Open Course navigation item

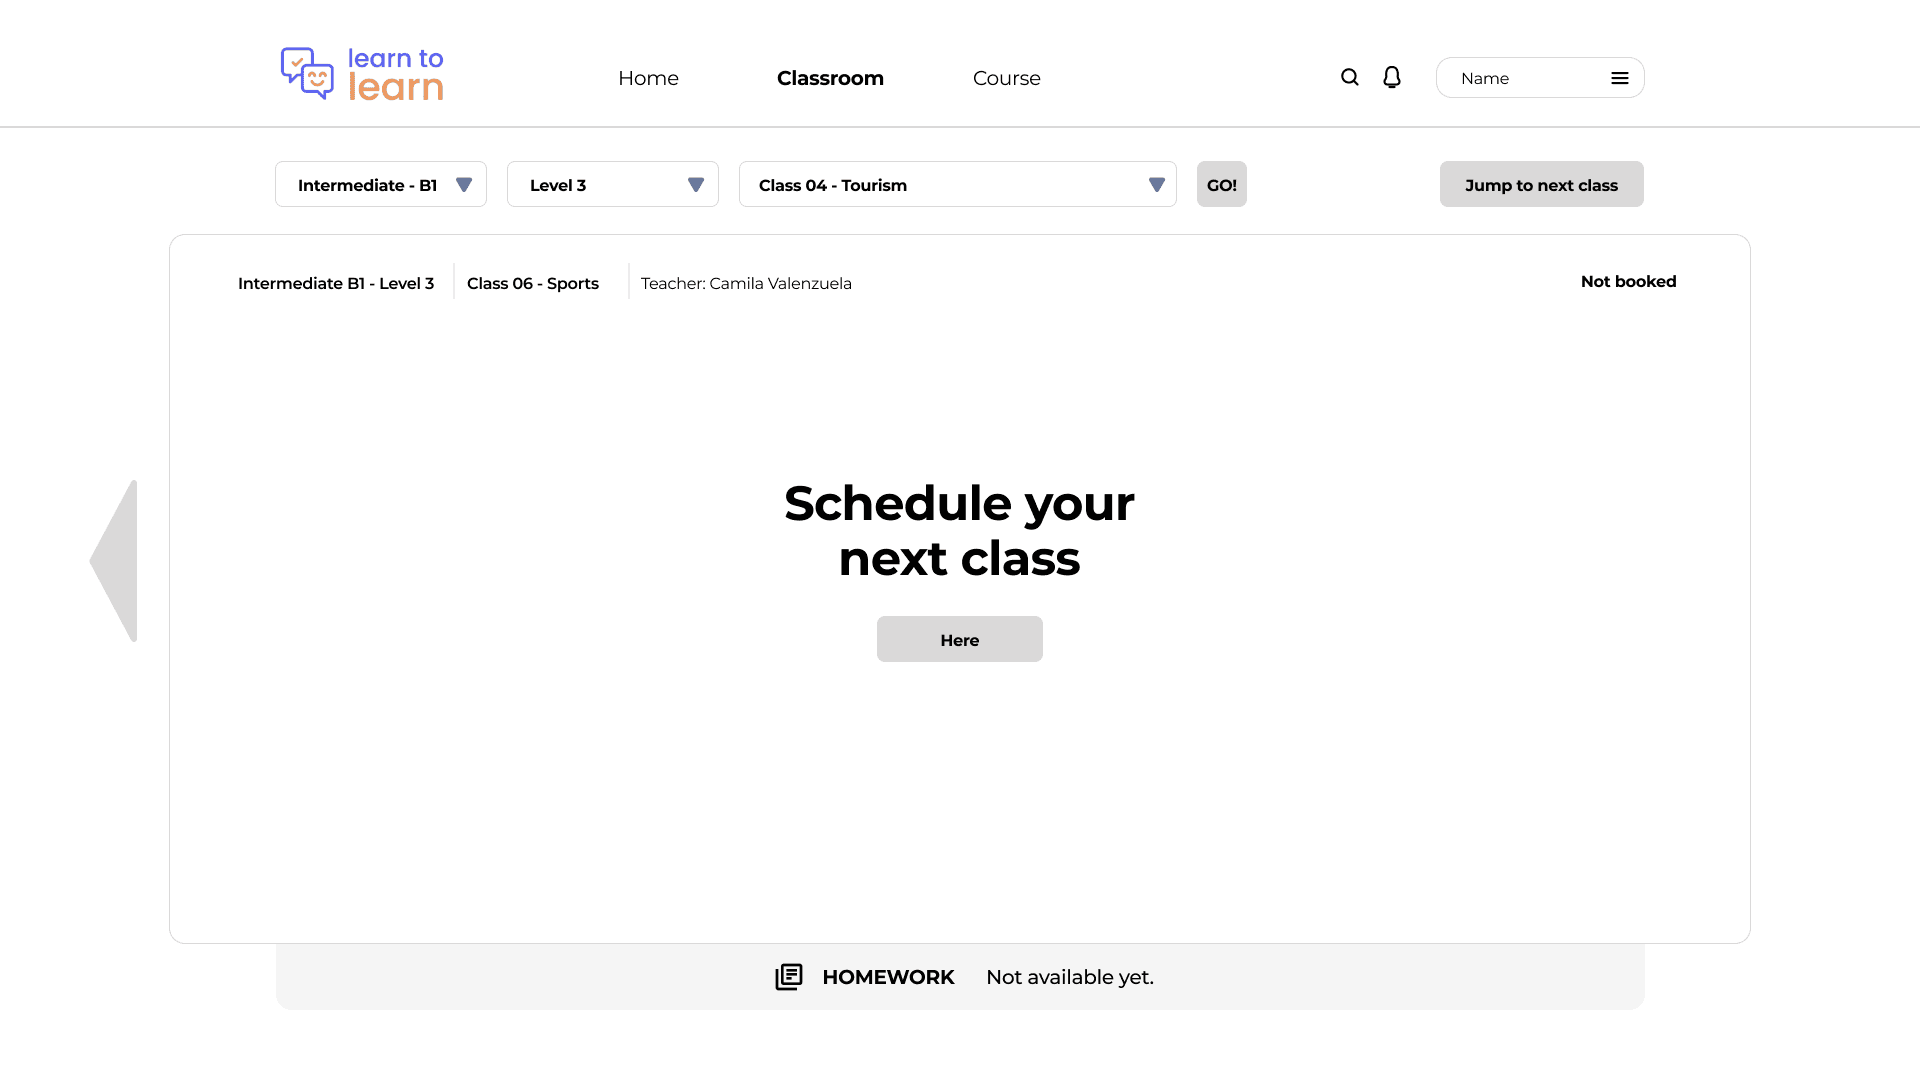1006,78
